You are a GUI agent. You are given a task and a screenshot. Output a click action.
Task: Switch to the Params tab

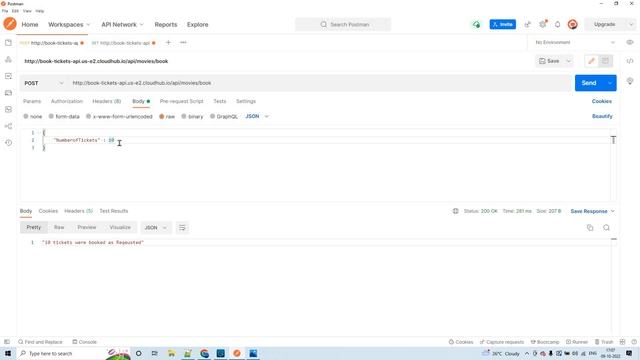32,101
